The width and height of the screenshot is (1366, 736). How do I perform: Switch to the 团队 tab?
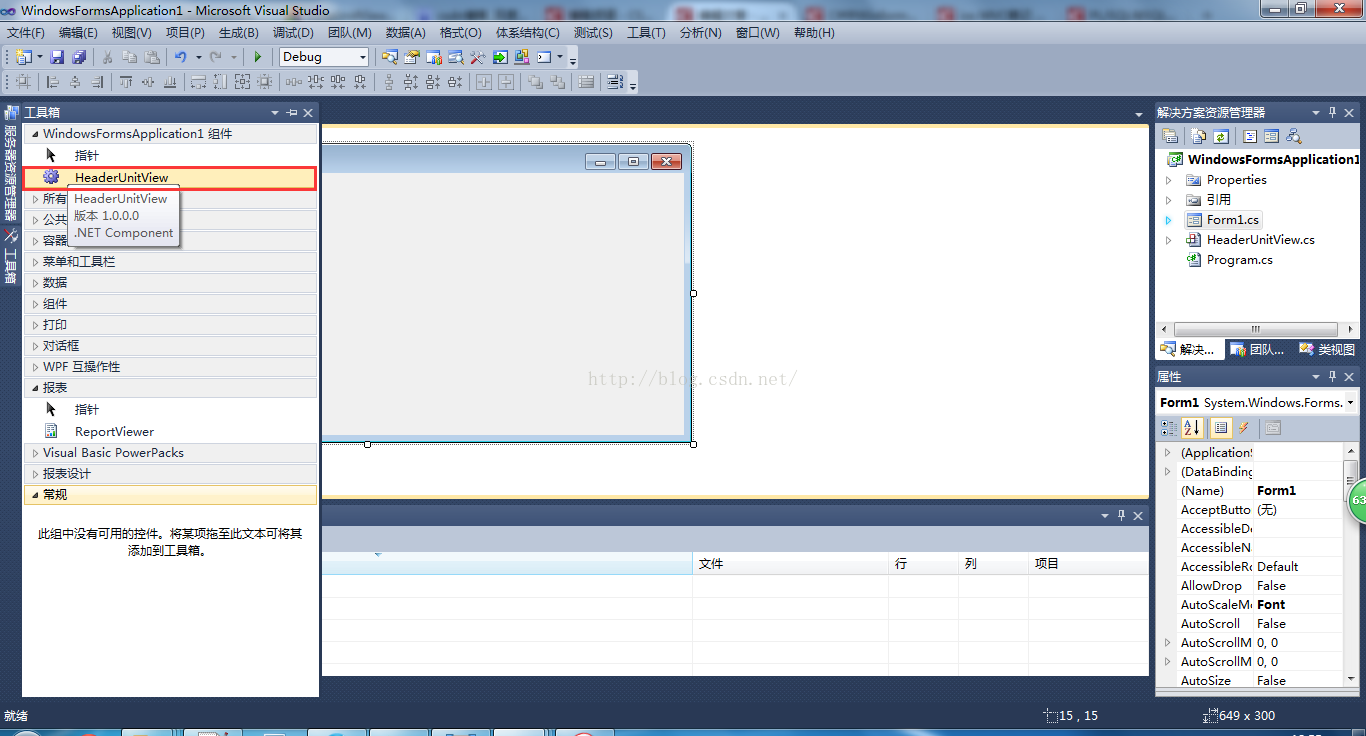[1258, 349]
